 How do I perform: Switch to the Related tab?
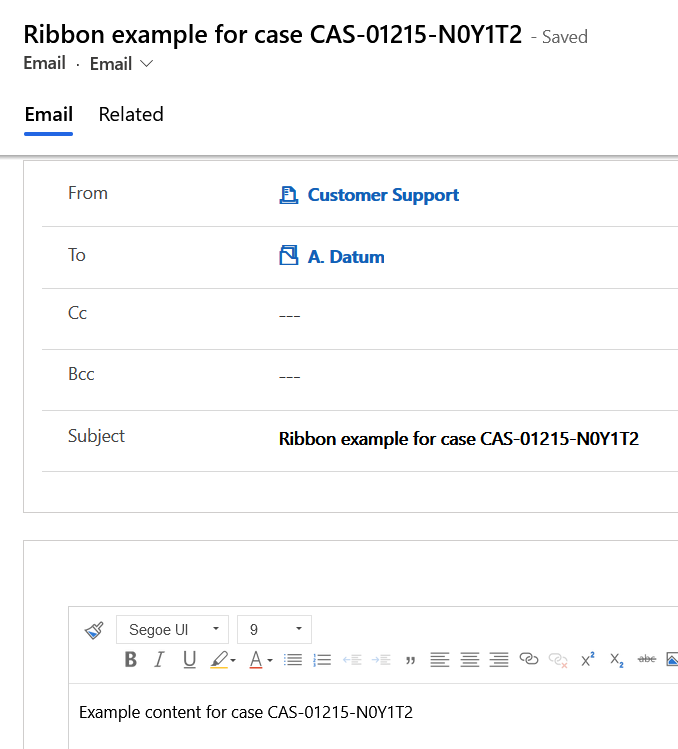point(131,115)
